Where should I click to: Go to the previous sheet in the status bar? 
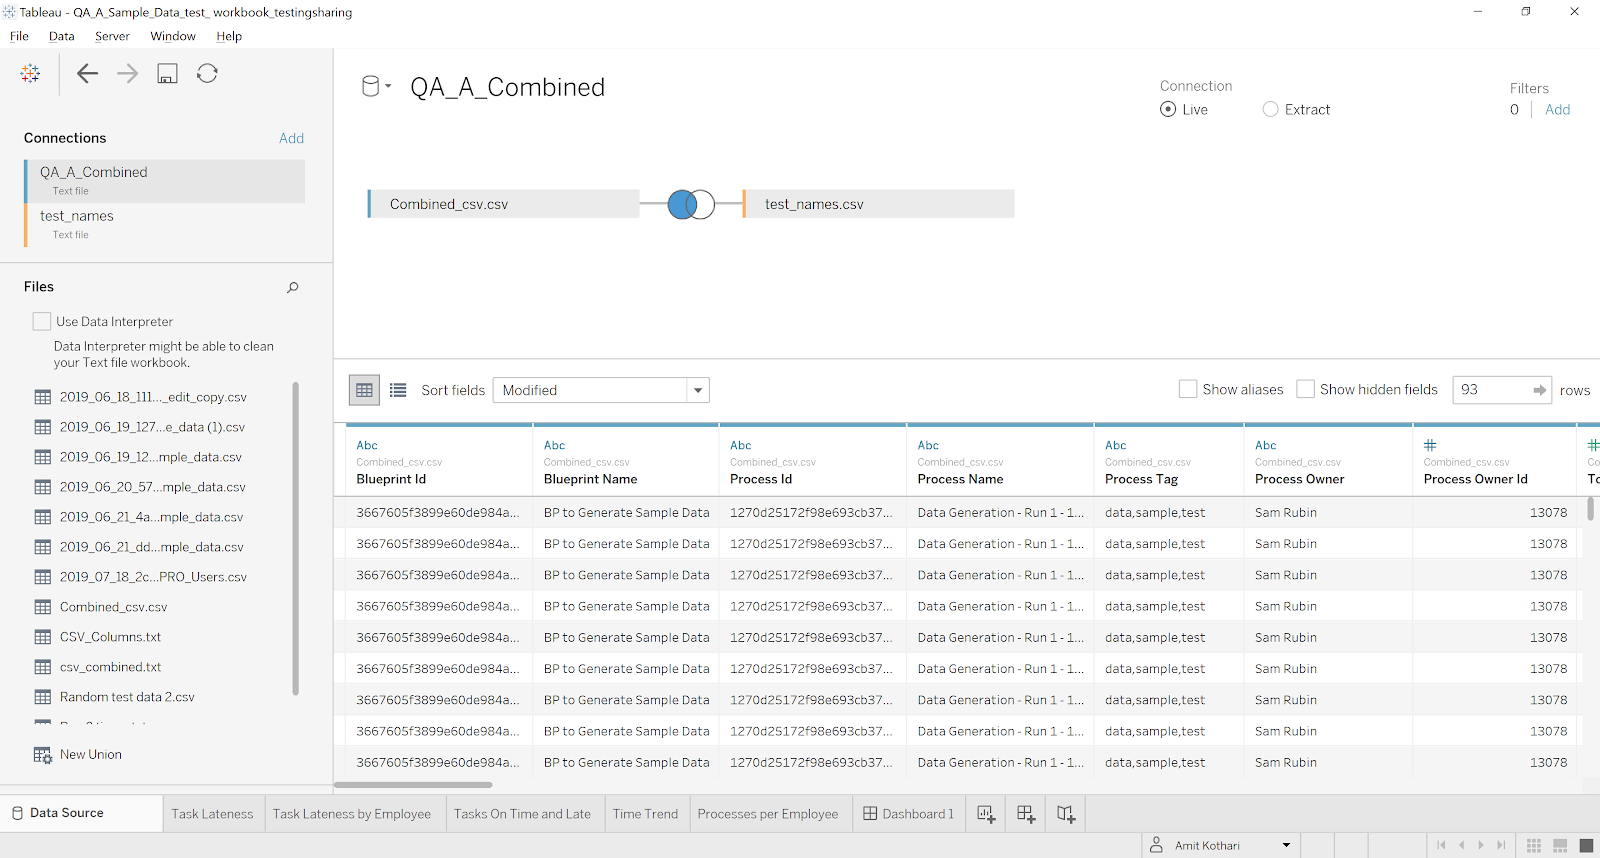1462,845
